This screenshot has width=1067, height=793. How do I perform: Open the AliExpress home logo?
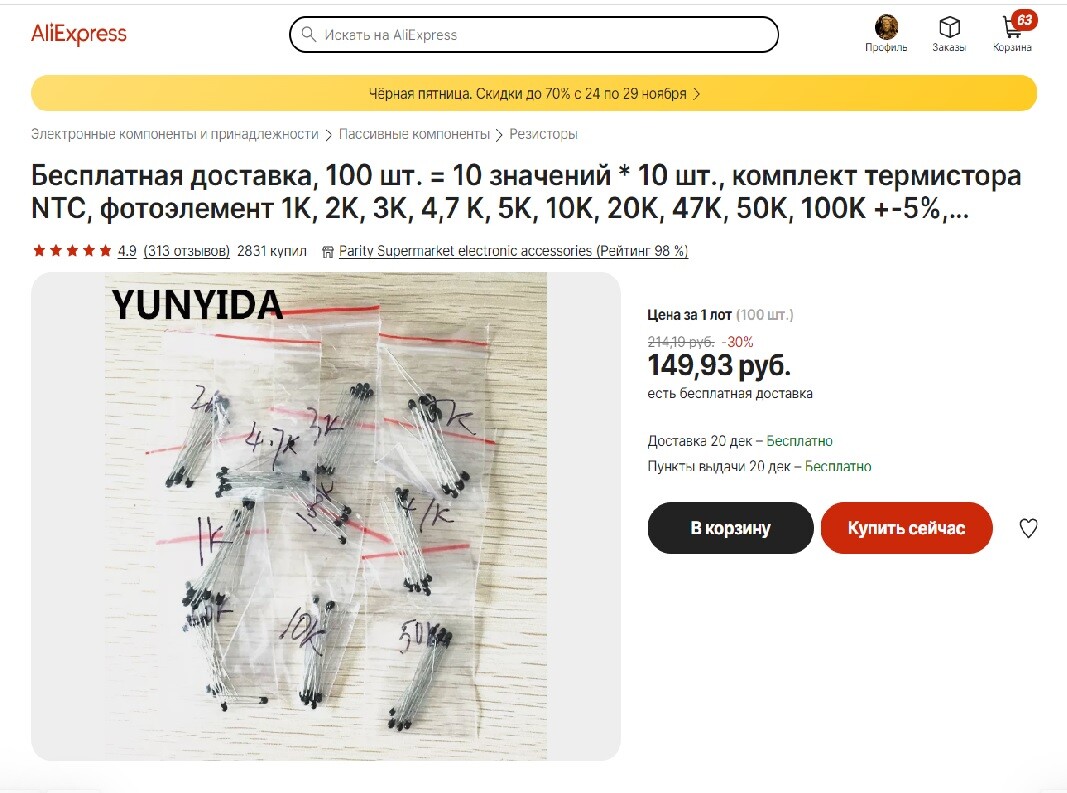pos(79,33)
